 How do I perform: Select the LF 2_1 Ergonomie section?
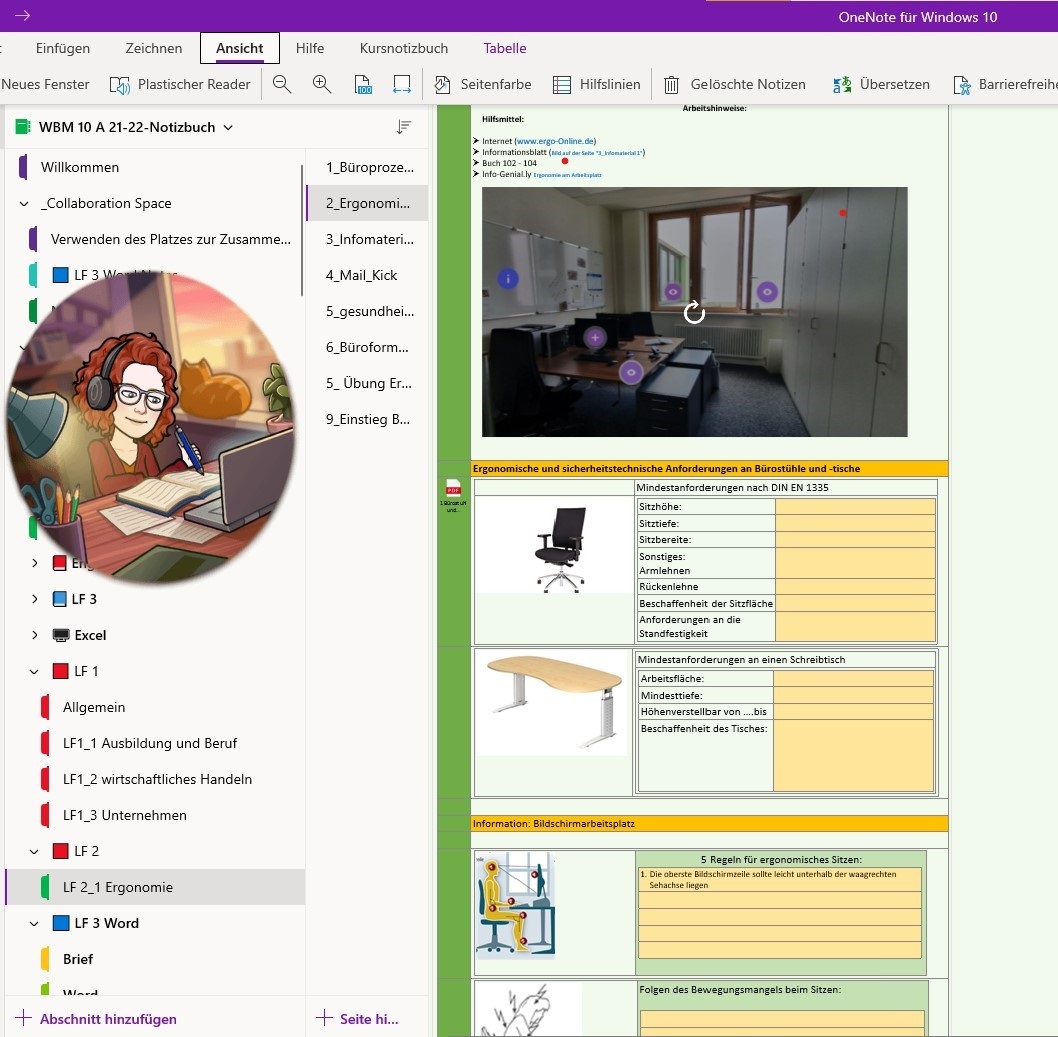click(155, 887)
